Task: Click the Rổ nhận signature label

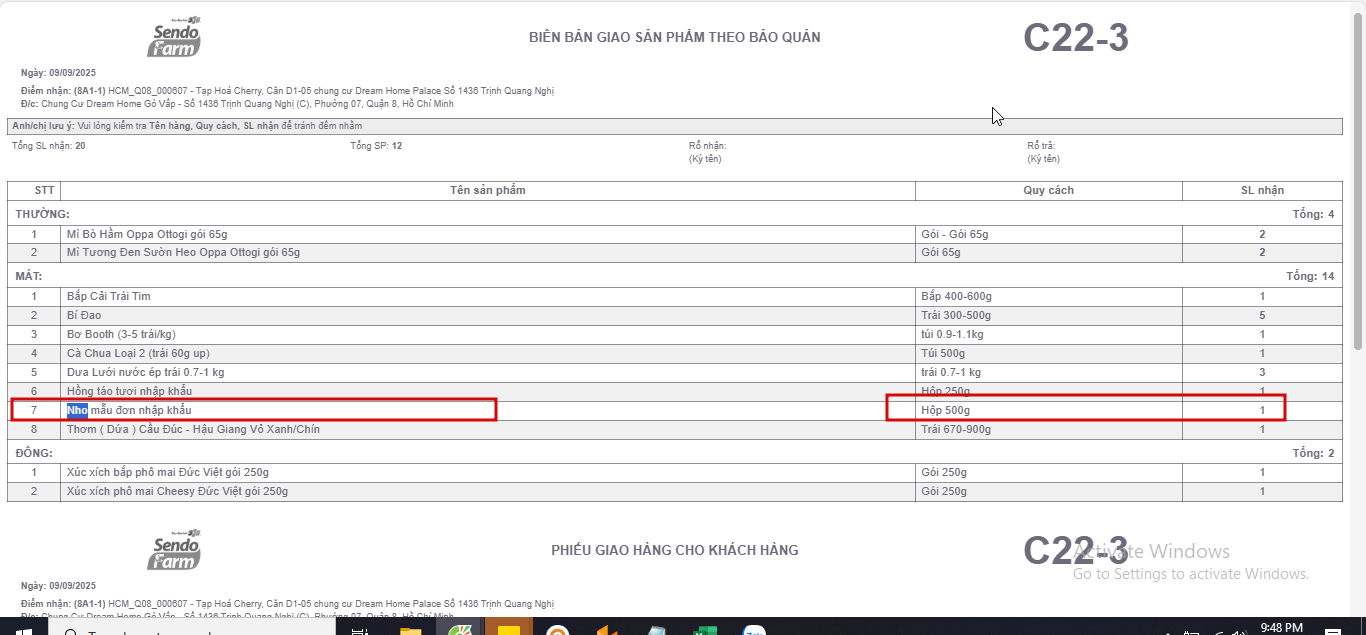Action: [707, 146]
